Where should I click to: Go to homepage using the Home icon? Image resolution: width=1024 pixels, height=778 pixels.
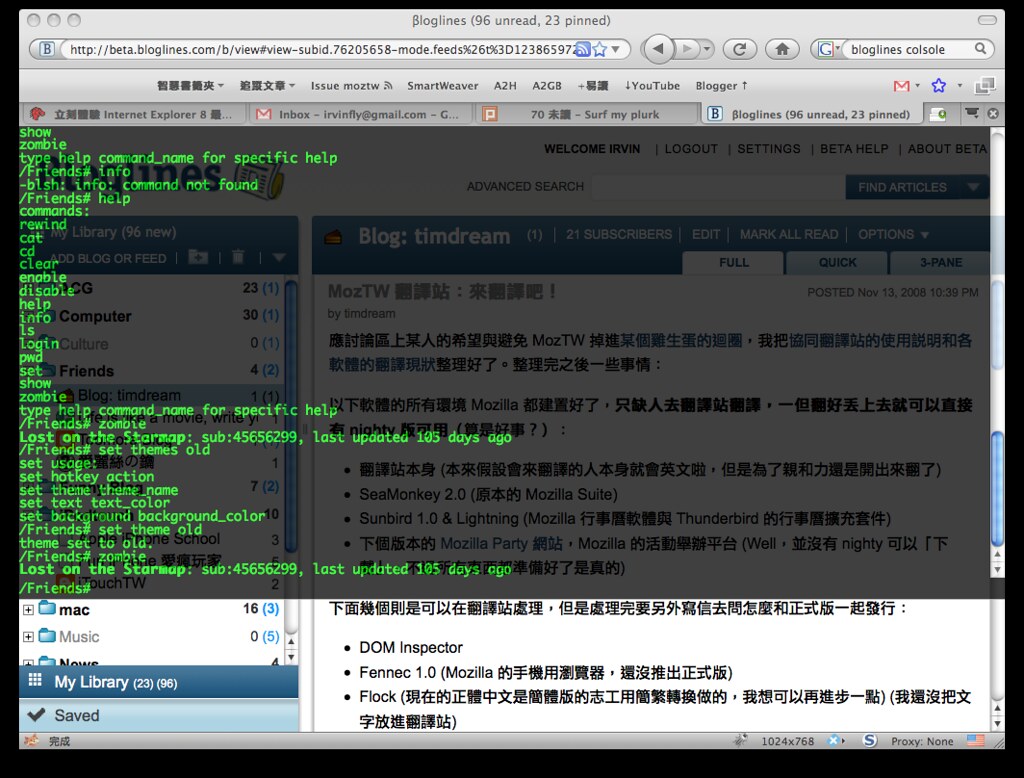[x=783, y=47]
